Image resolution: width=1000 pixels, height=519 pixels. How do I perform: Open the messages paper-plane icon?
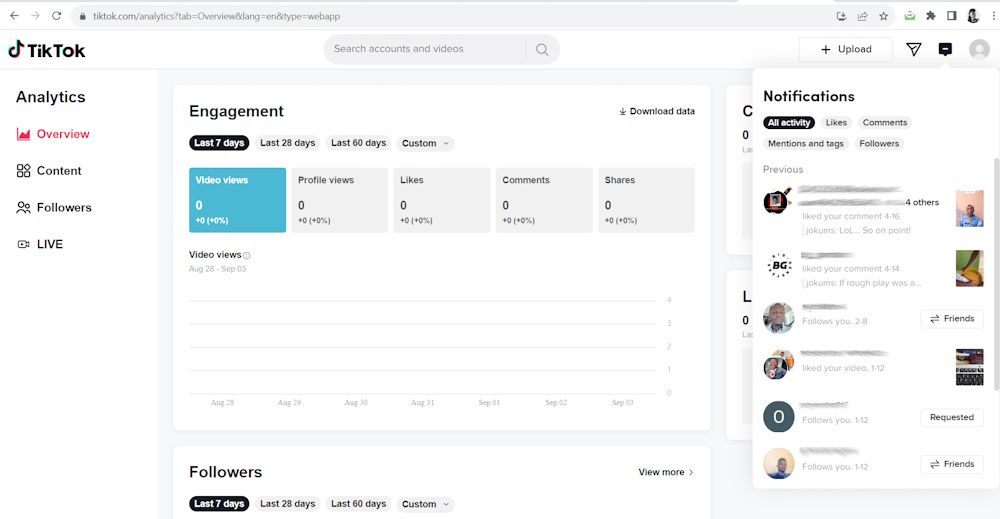pos(913,49)
